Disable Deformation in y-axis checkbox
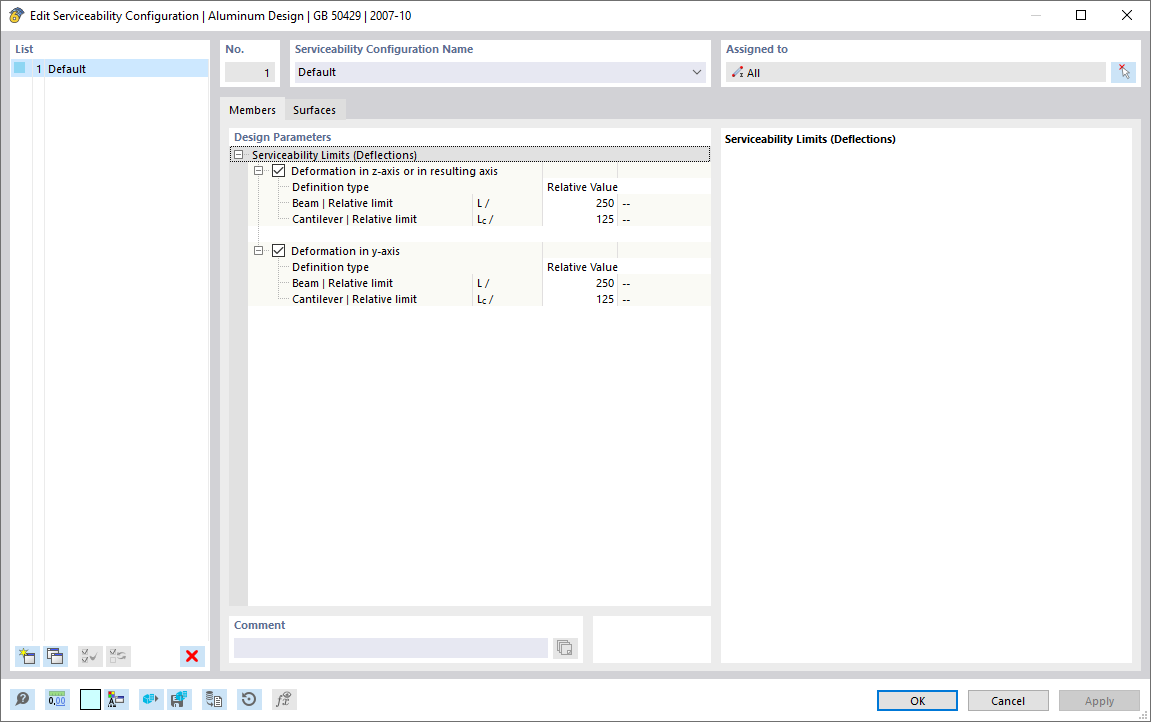Image resolution: width=1151 pixels, height=722 pixels. 278,250
